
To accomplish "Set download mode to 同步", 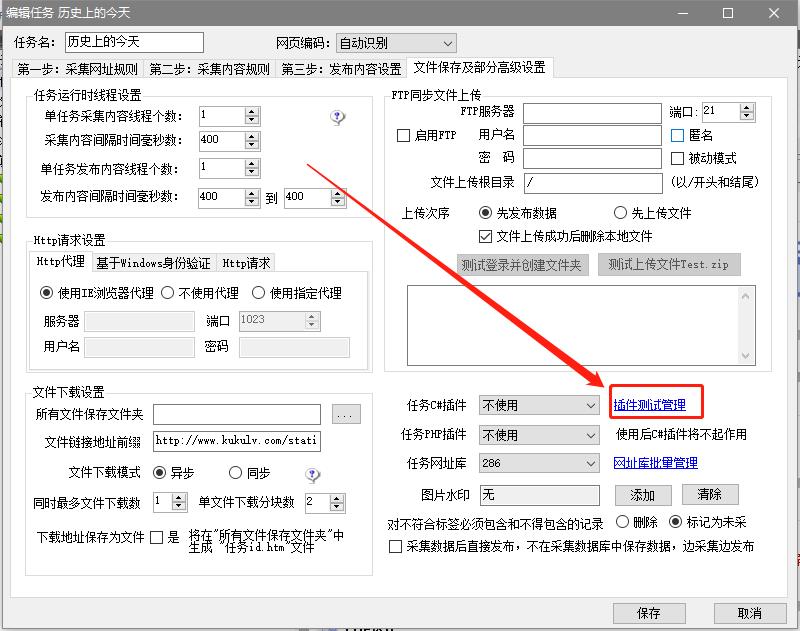I will [235, 473].
